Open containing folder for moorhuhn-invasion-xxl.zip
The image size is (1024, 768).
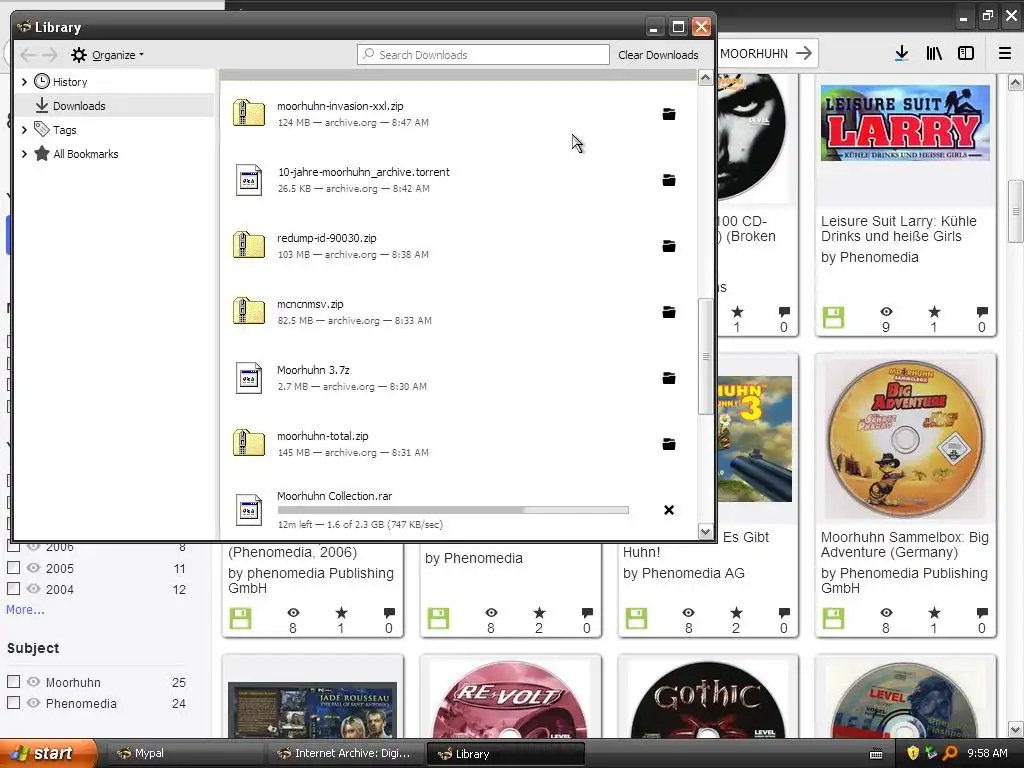(x=669, y=114)
